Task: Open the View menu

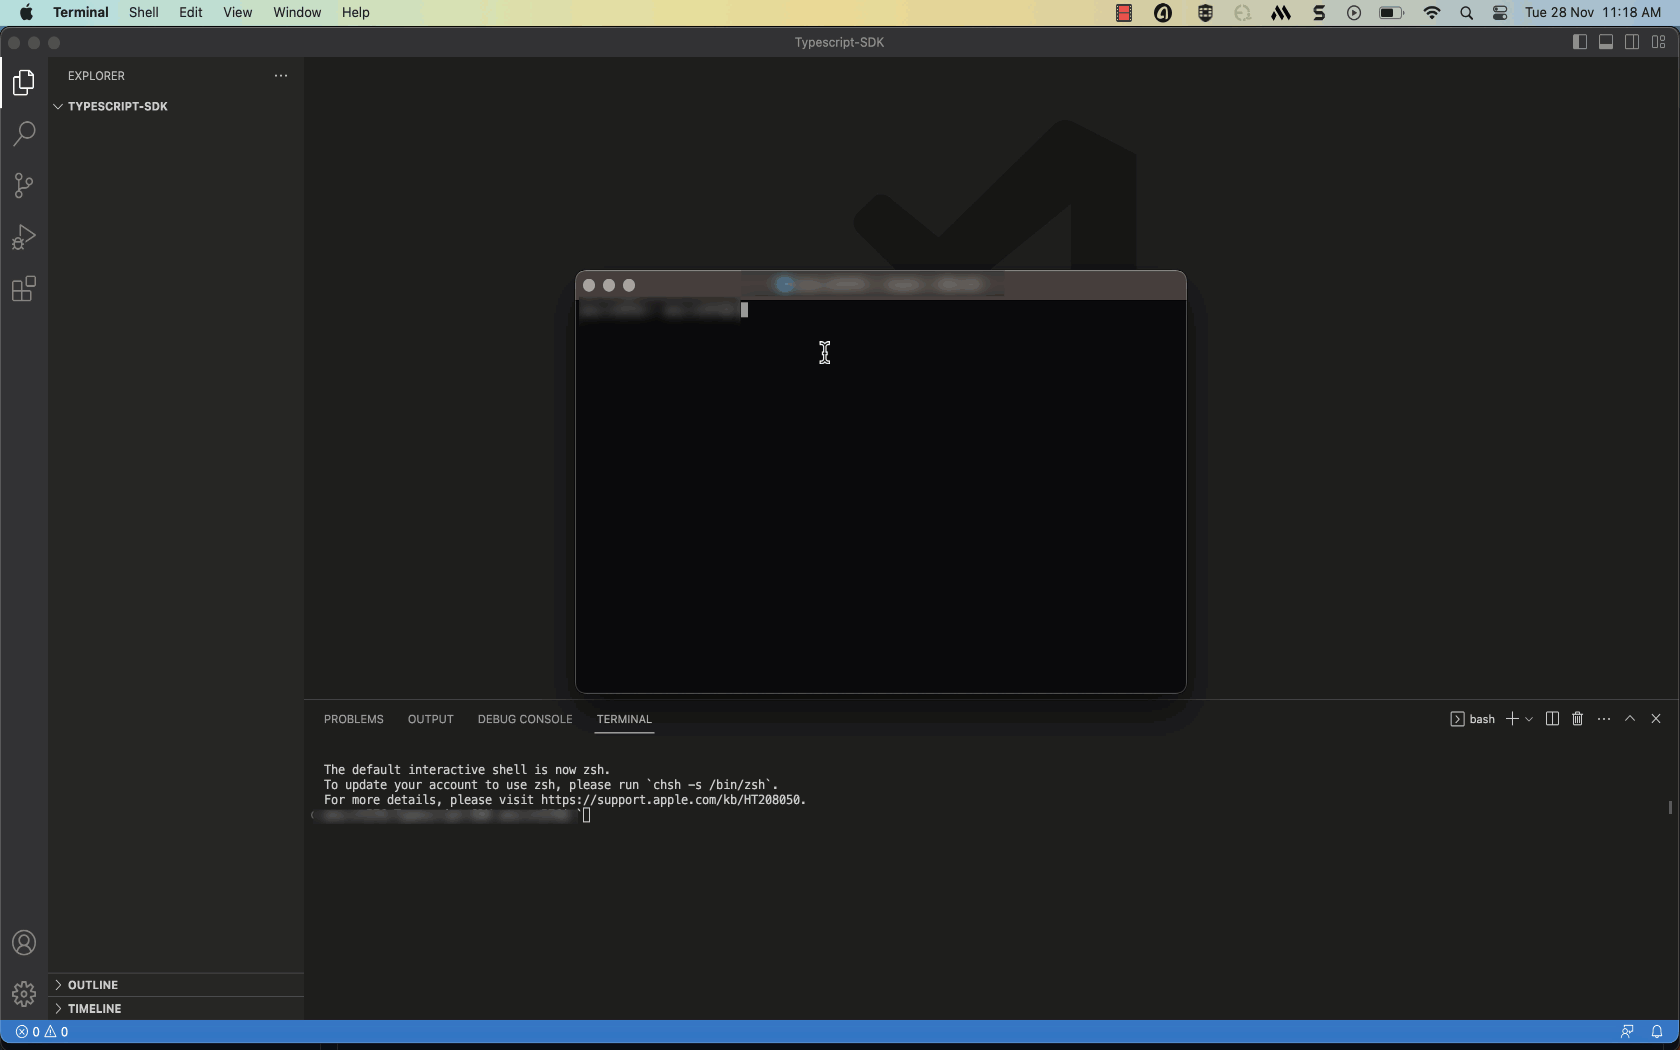Action: coord(237,13)
